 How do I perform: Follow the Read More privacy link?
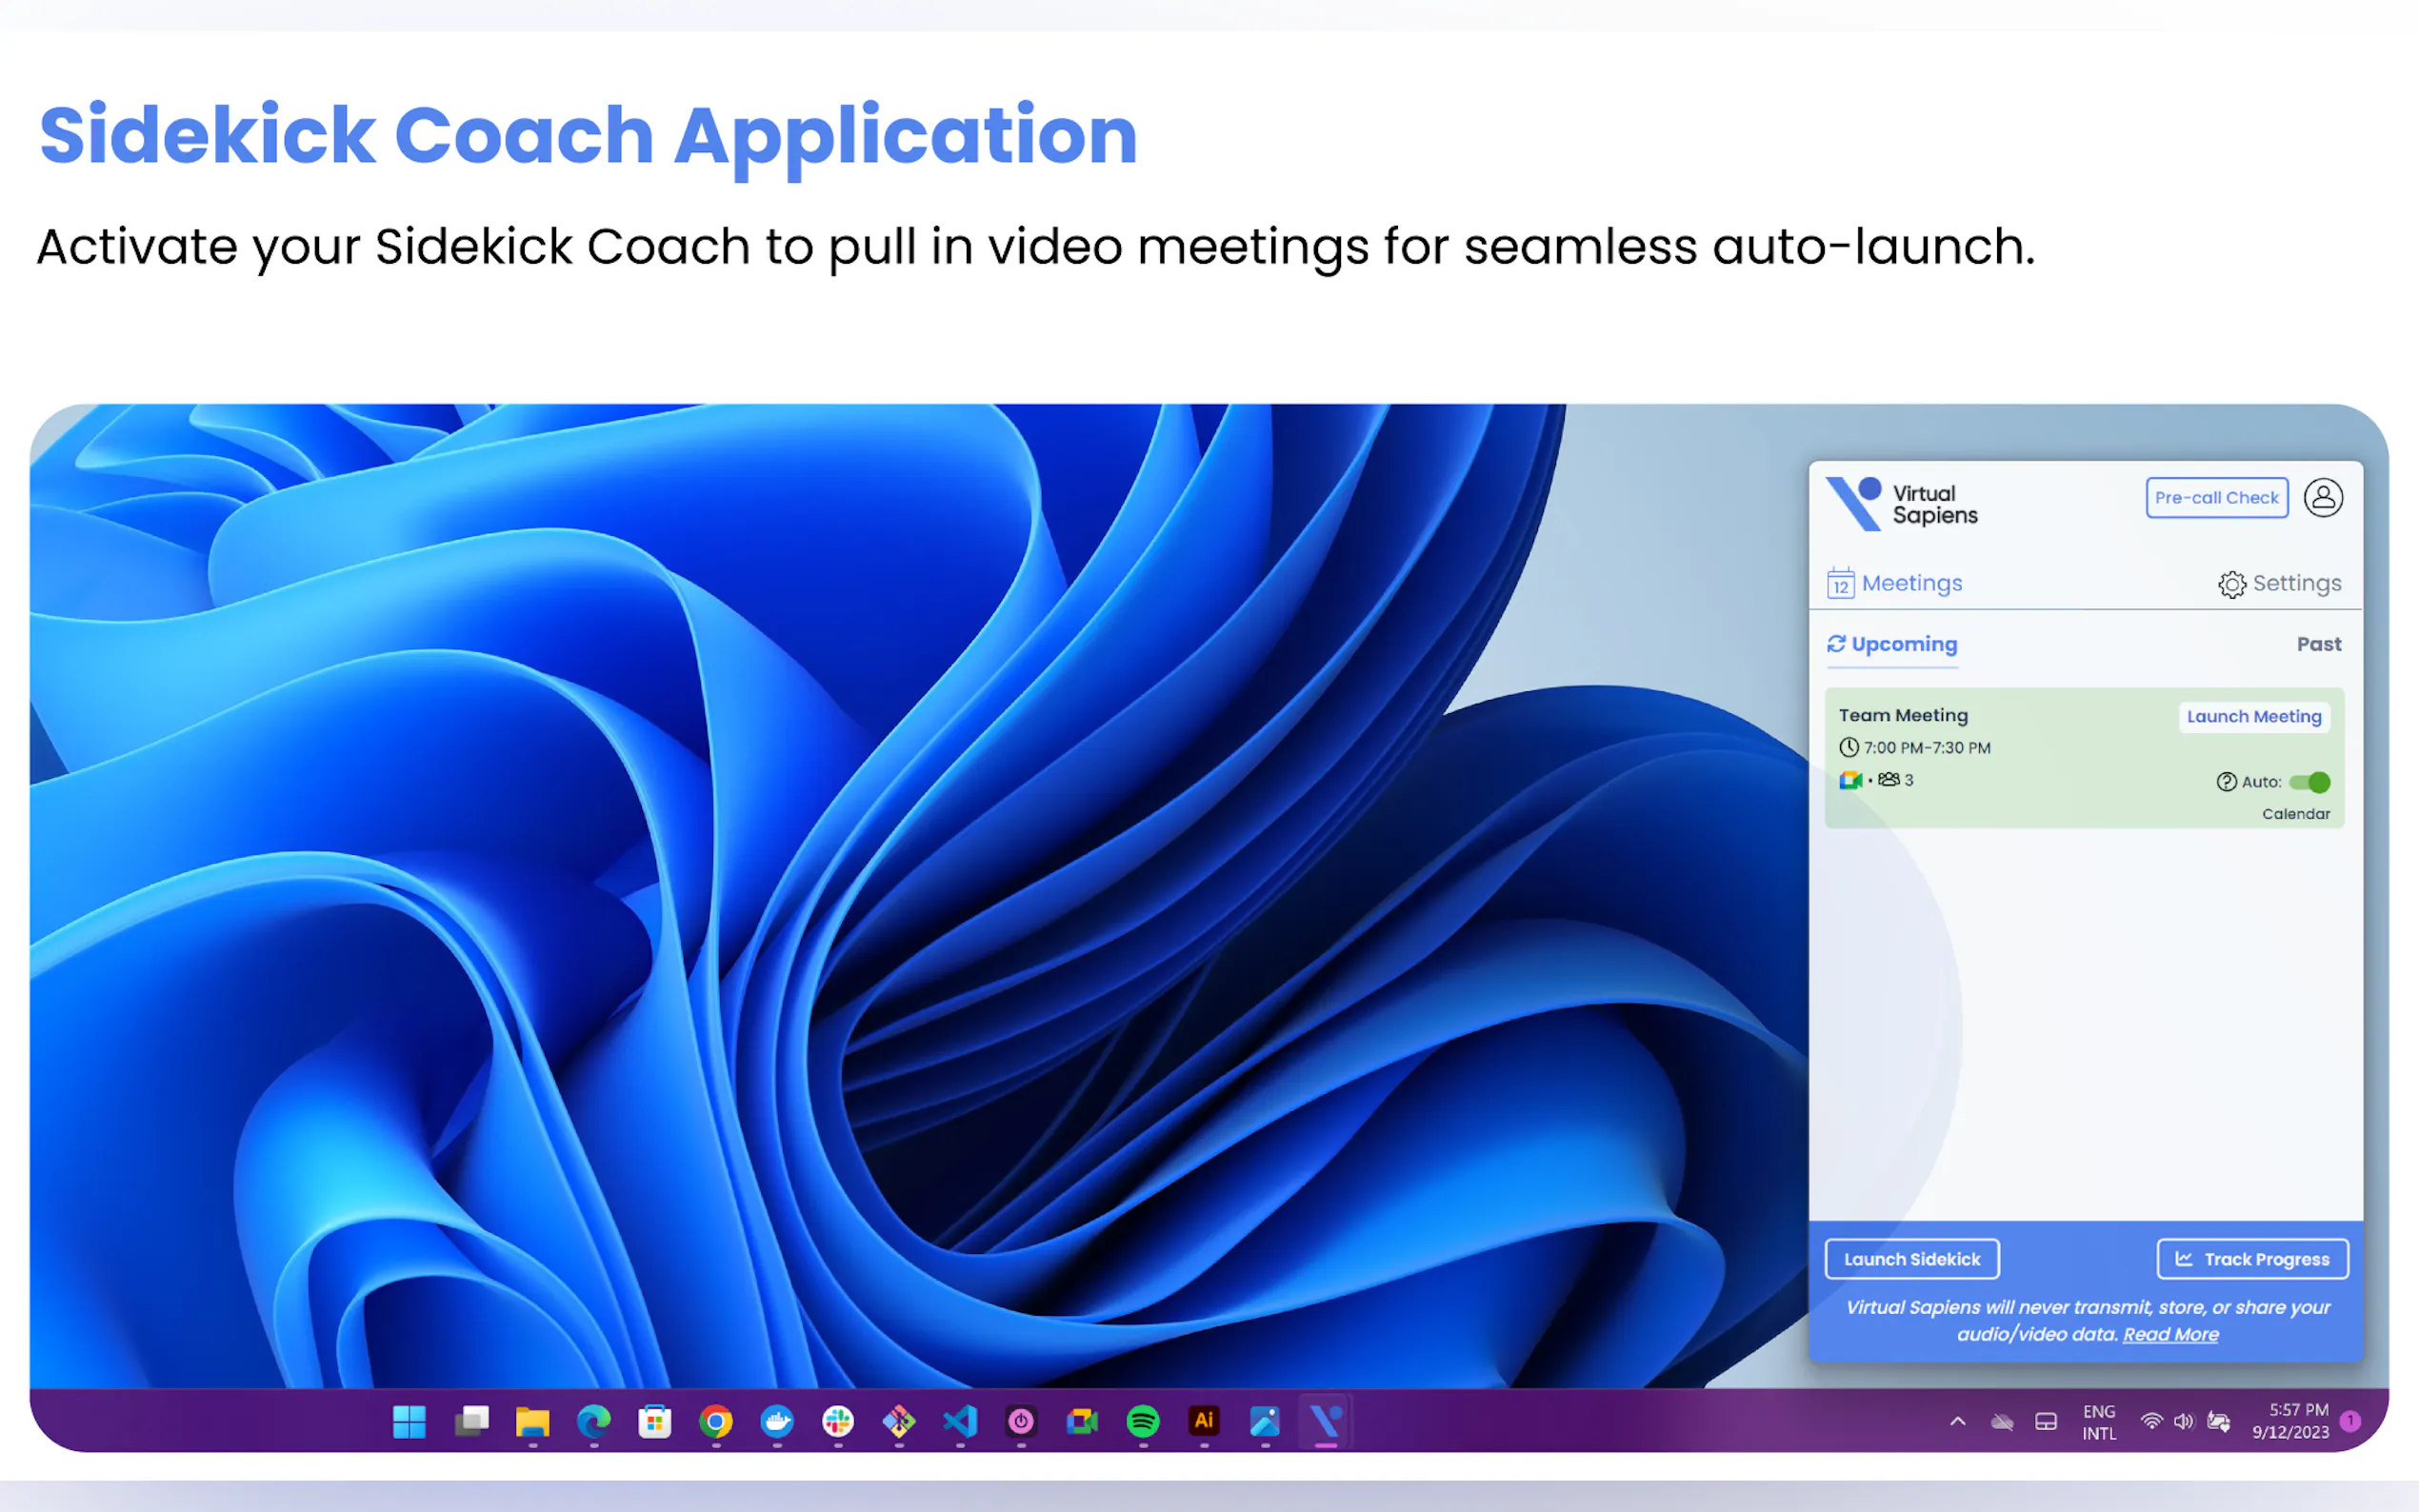pyautogui.click(x=2170, y=1334)
